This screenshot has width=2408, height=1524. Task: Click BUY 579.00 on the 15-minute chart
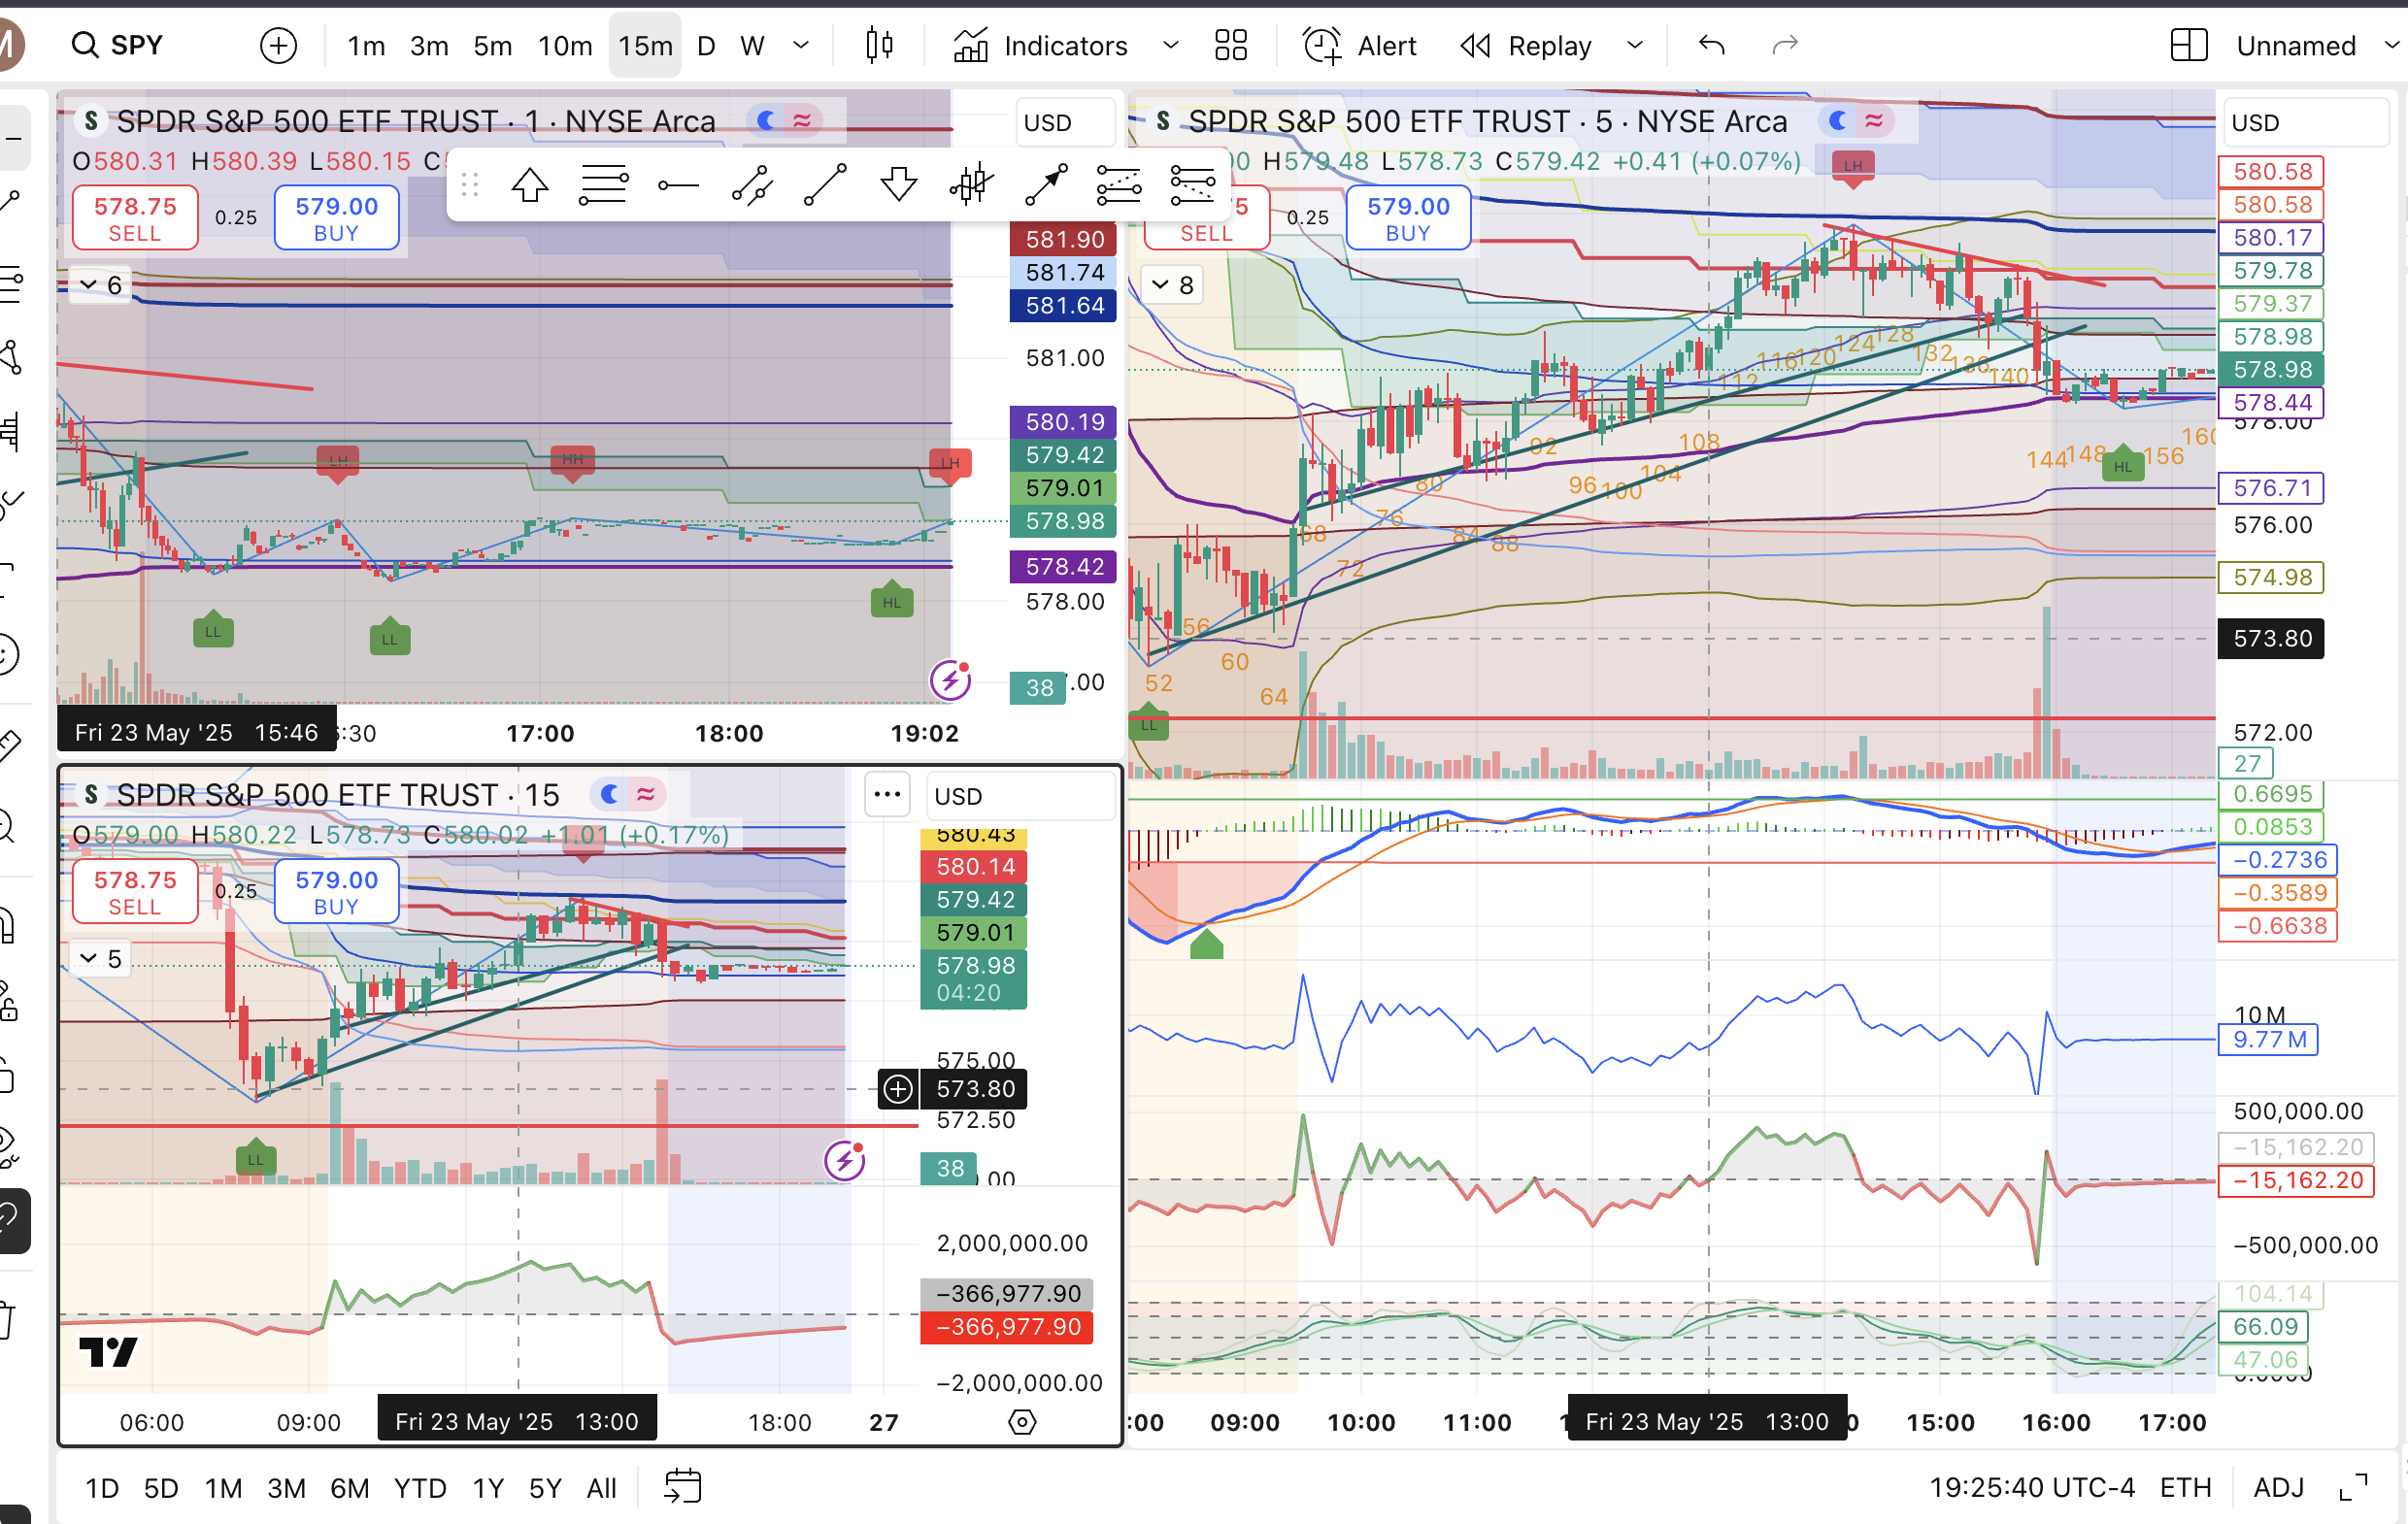tap(336, 892)
